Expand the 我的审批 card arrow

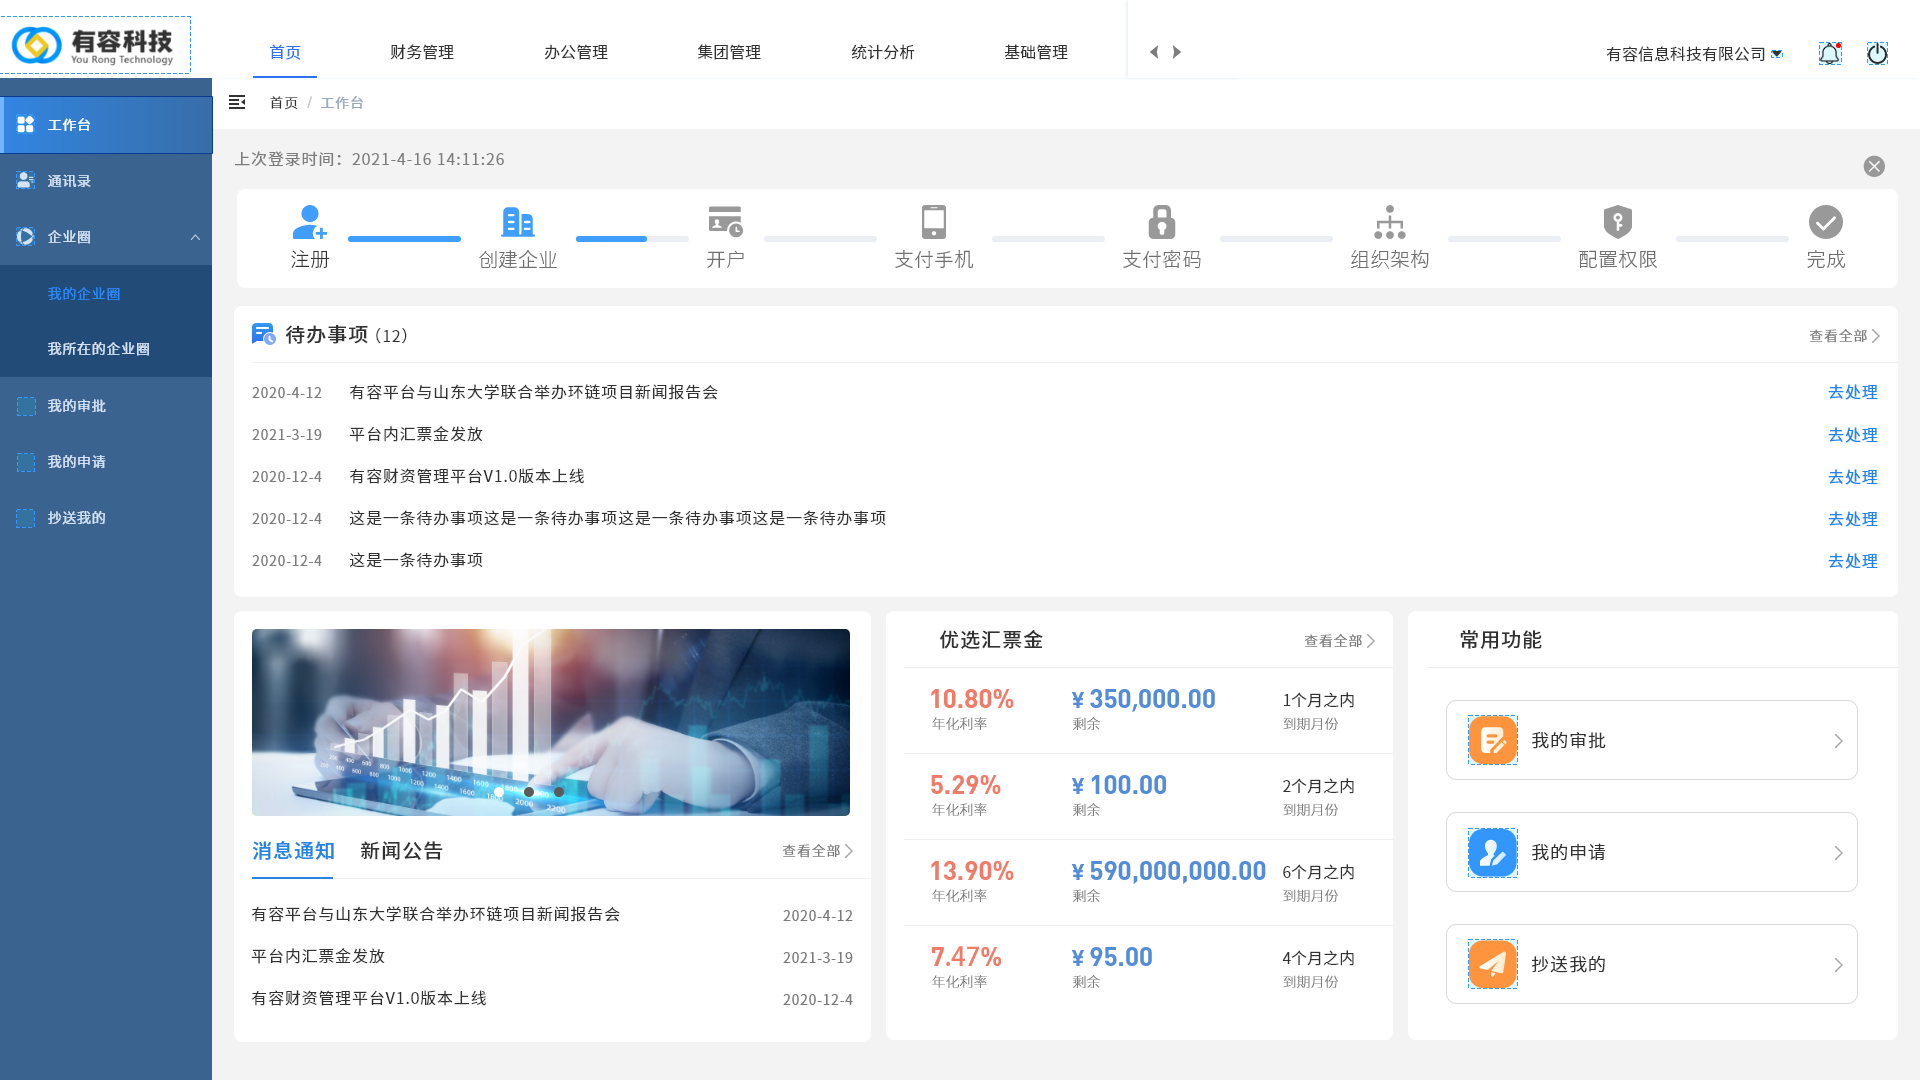pyautogui.click(x=1838, y=741)
